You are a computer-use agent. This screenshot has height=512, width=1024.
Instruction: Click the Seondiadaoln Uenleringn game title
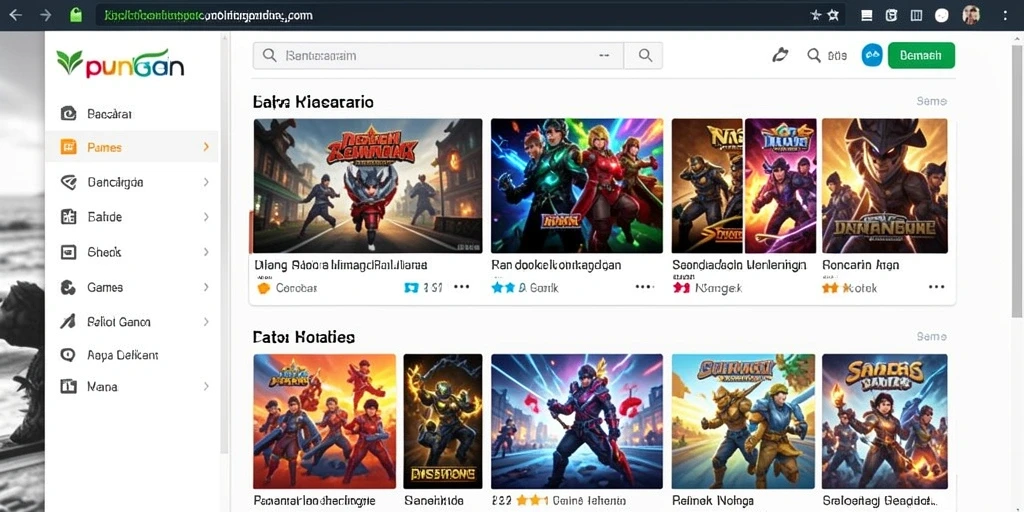coord(739,265)
